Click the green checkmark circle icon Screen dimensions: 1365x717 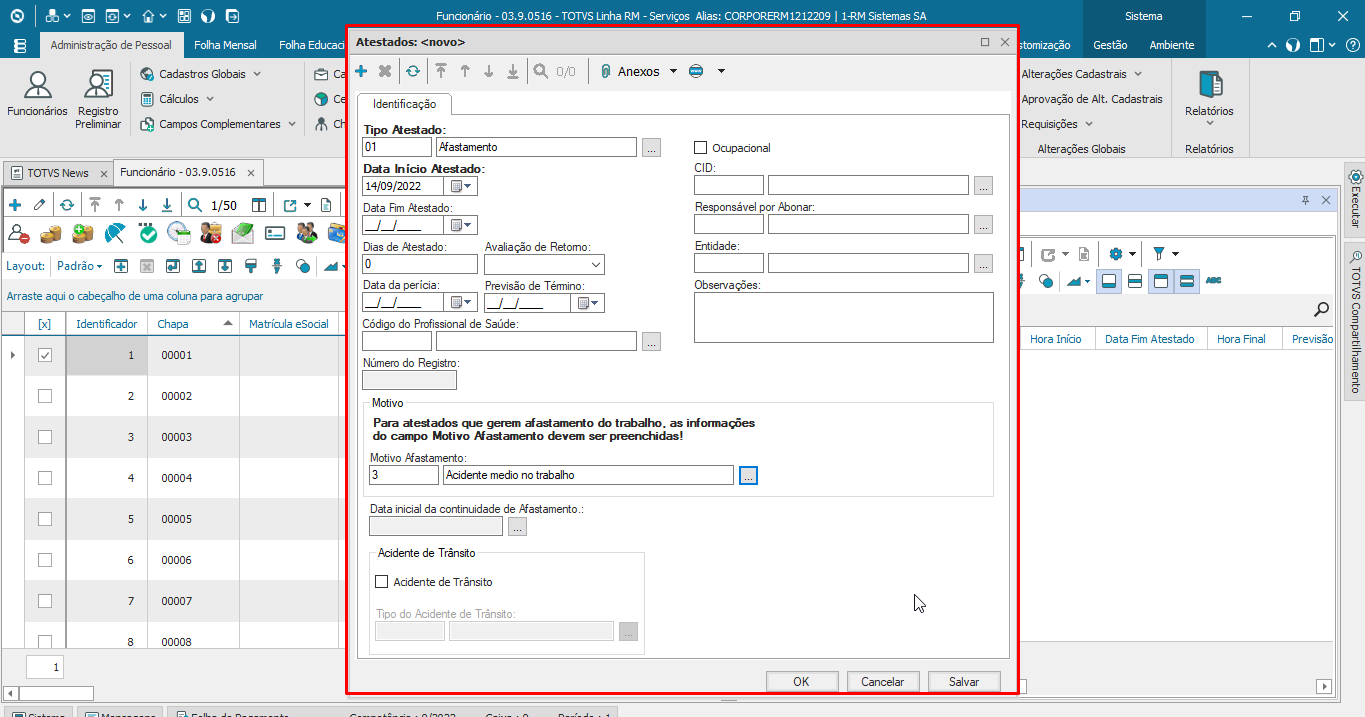[148, 233]
